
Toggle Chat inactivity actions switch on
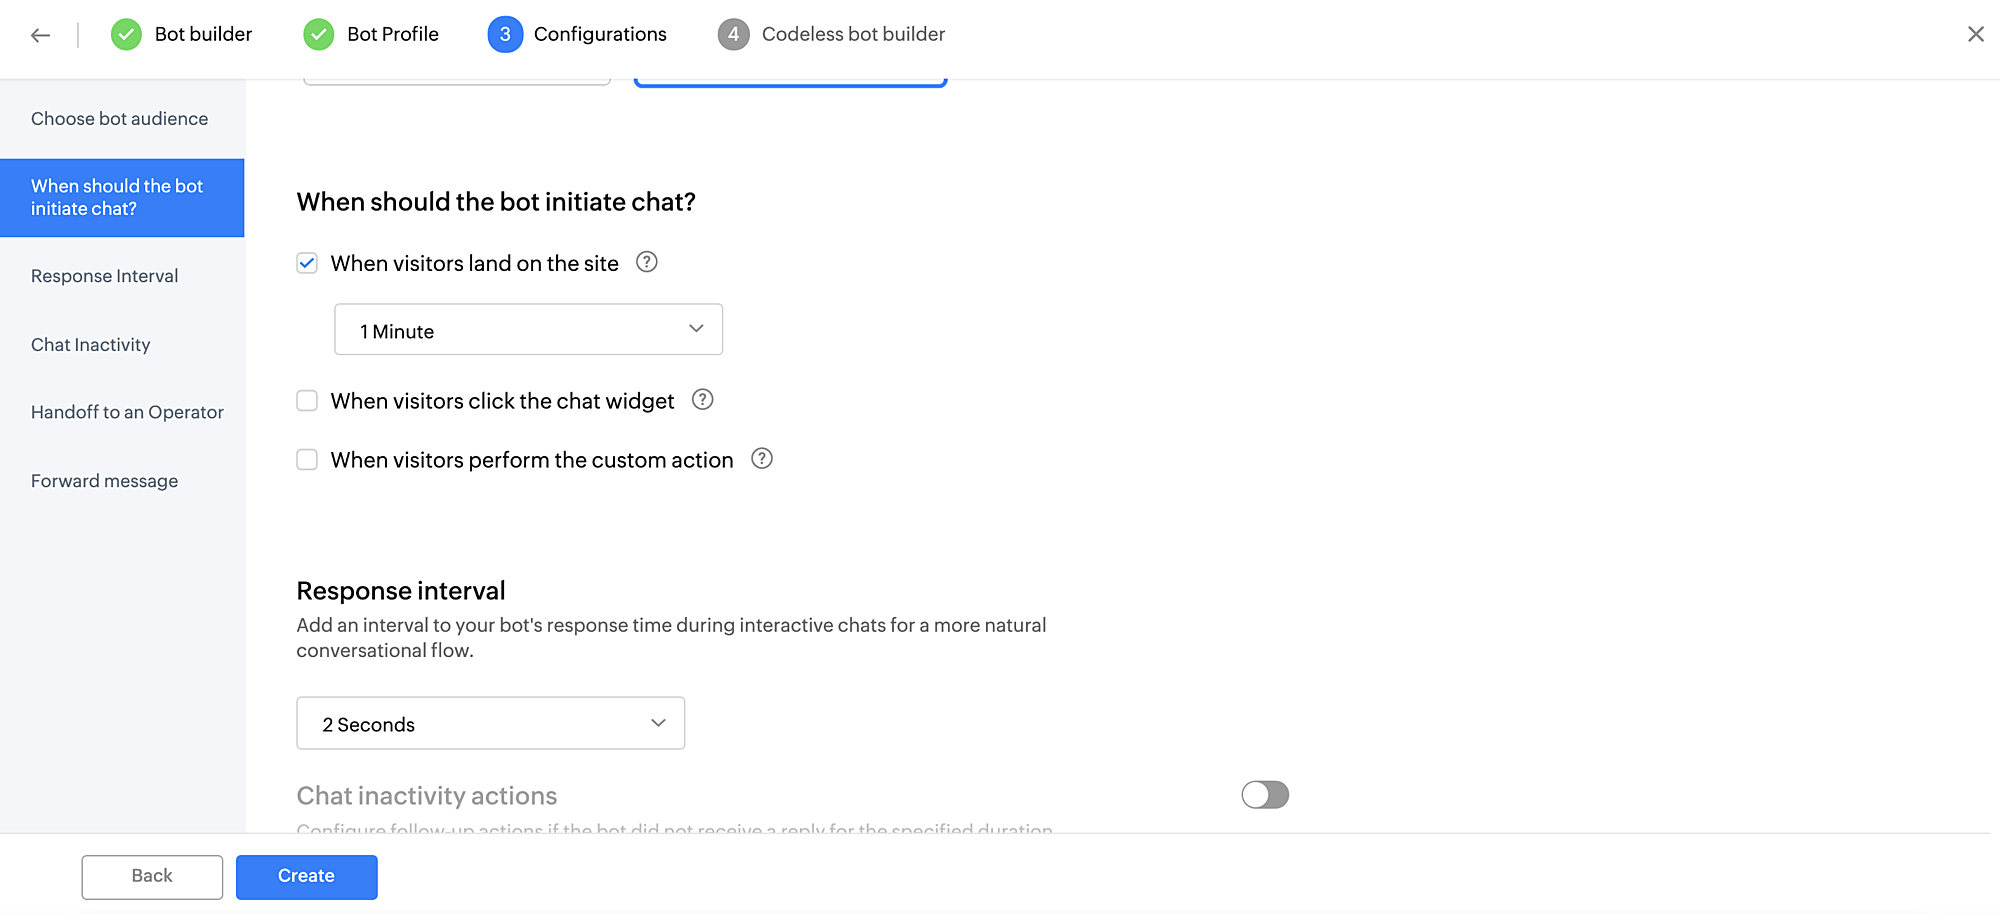[x=1265, y=795]
